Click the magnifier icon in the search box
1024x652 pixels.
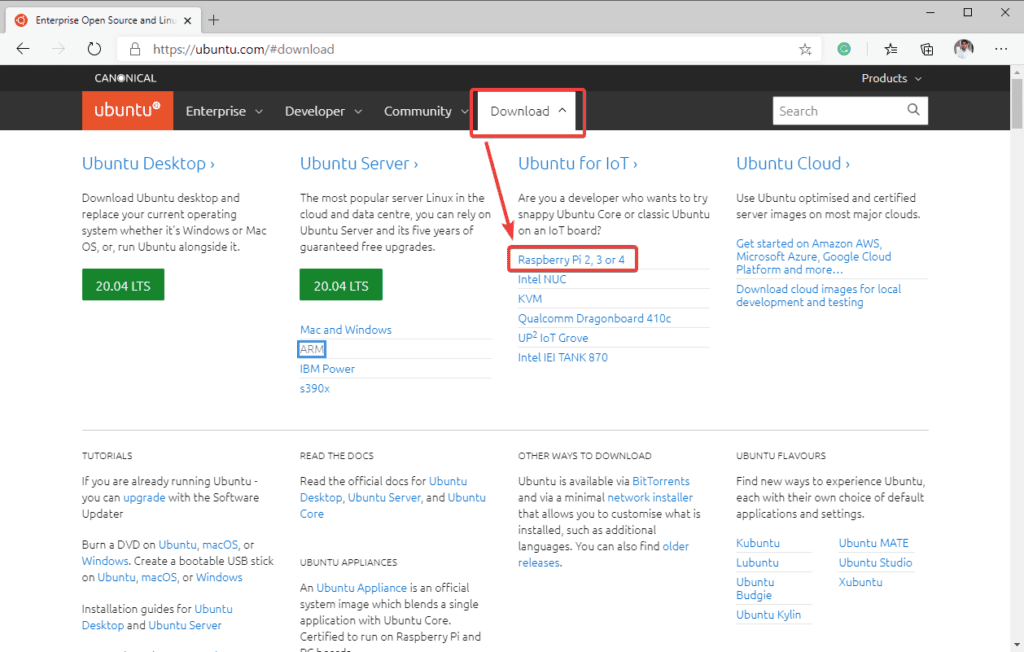click(913, 111)
